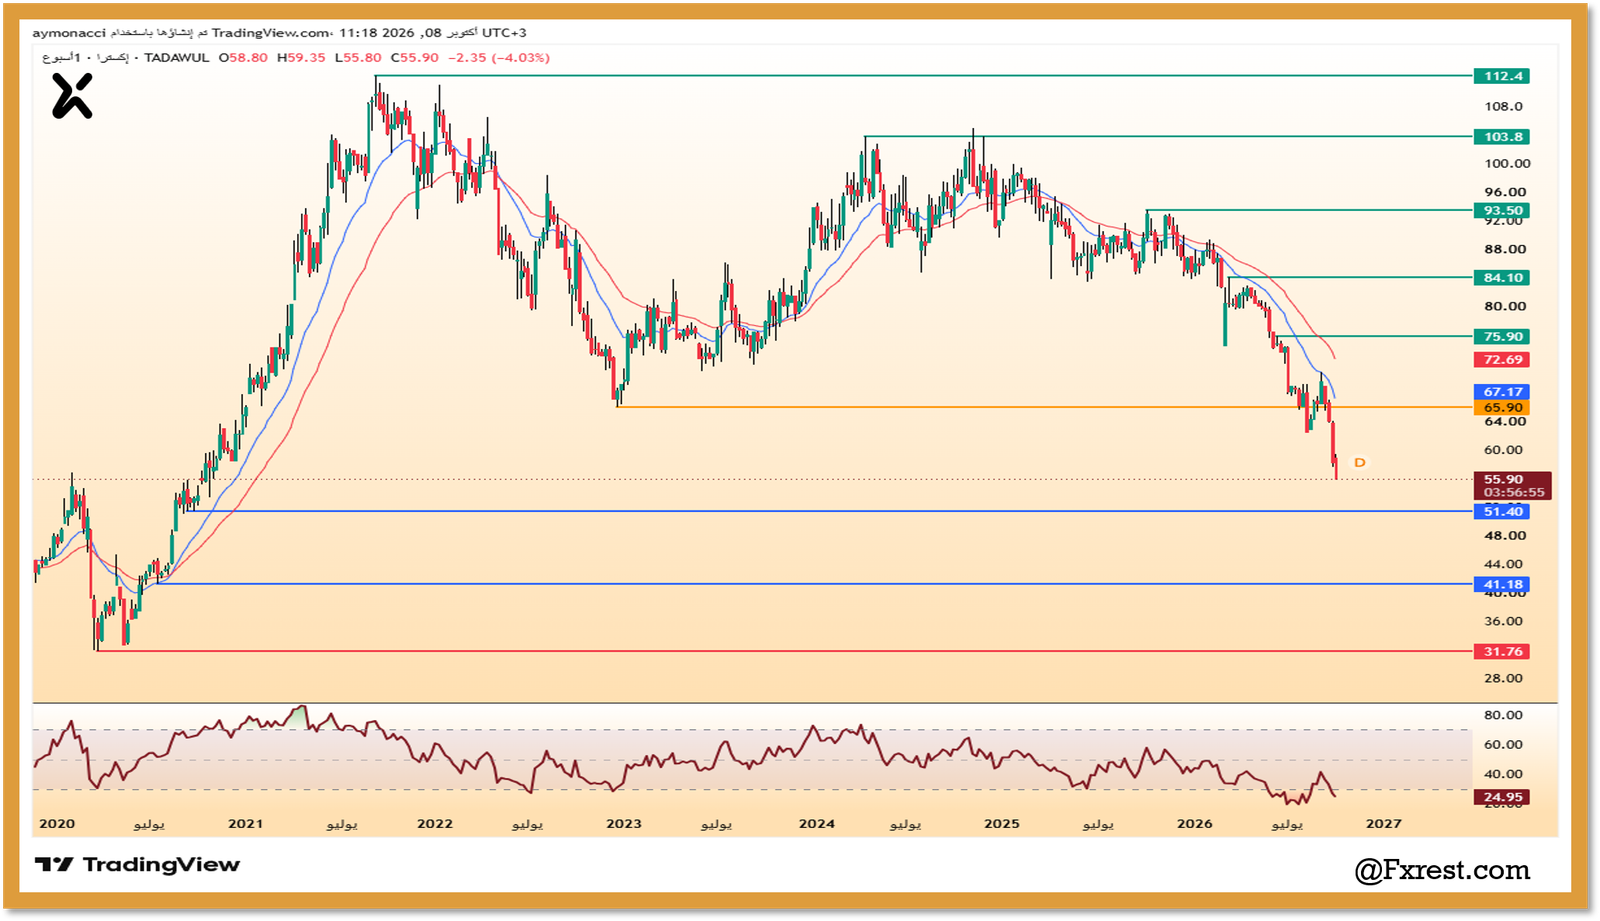Click the orange 65.90 level label
Image resolution: width=1600 pixels, height=921 pixels.
pos(1503,407)
